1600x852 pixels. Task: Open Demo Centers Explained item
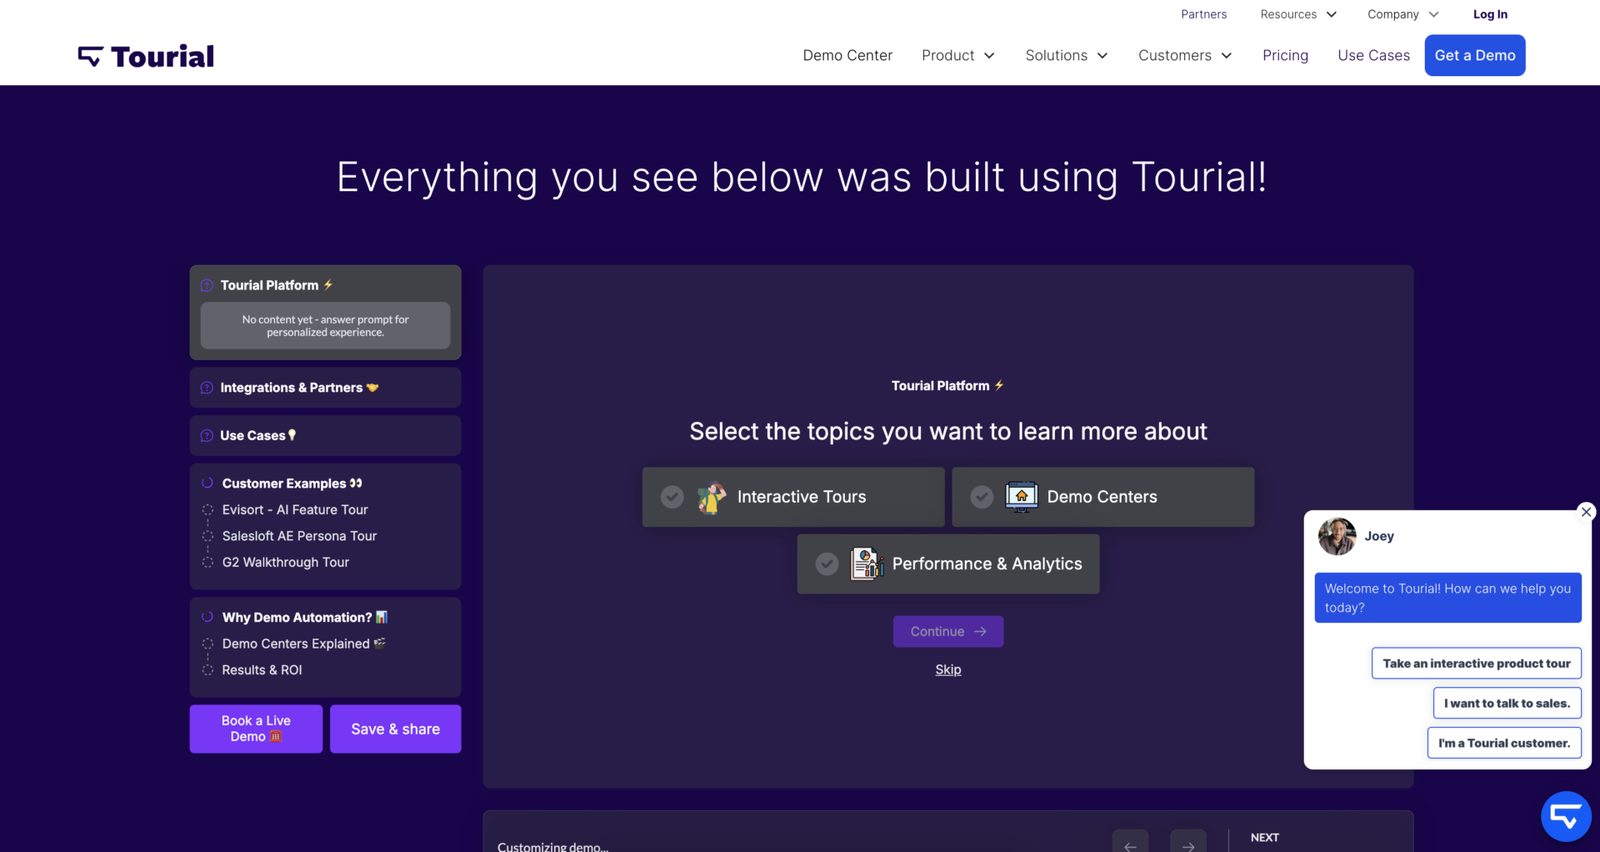[x=303, y=644]
